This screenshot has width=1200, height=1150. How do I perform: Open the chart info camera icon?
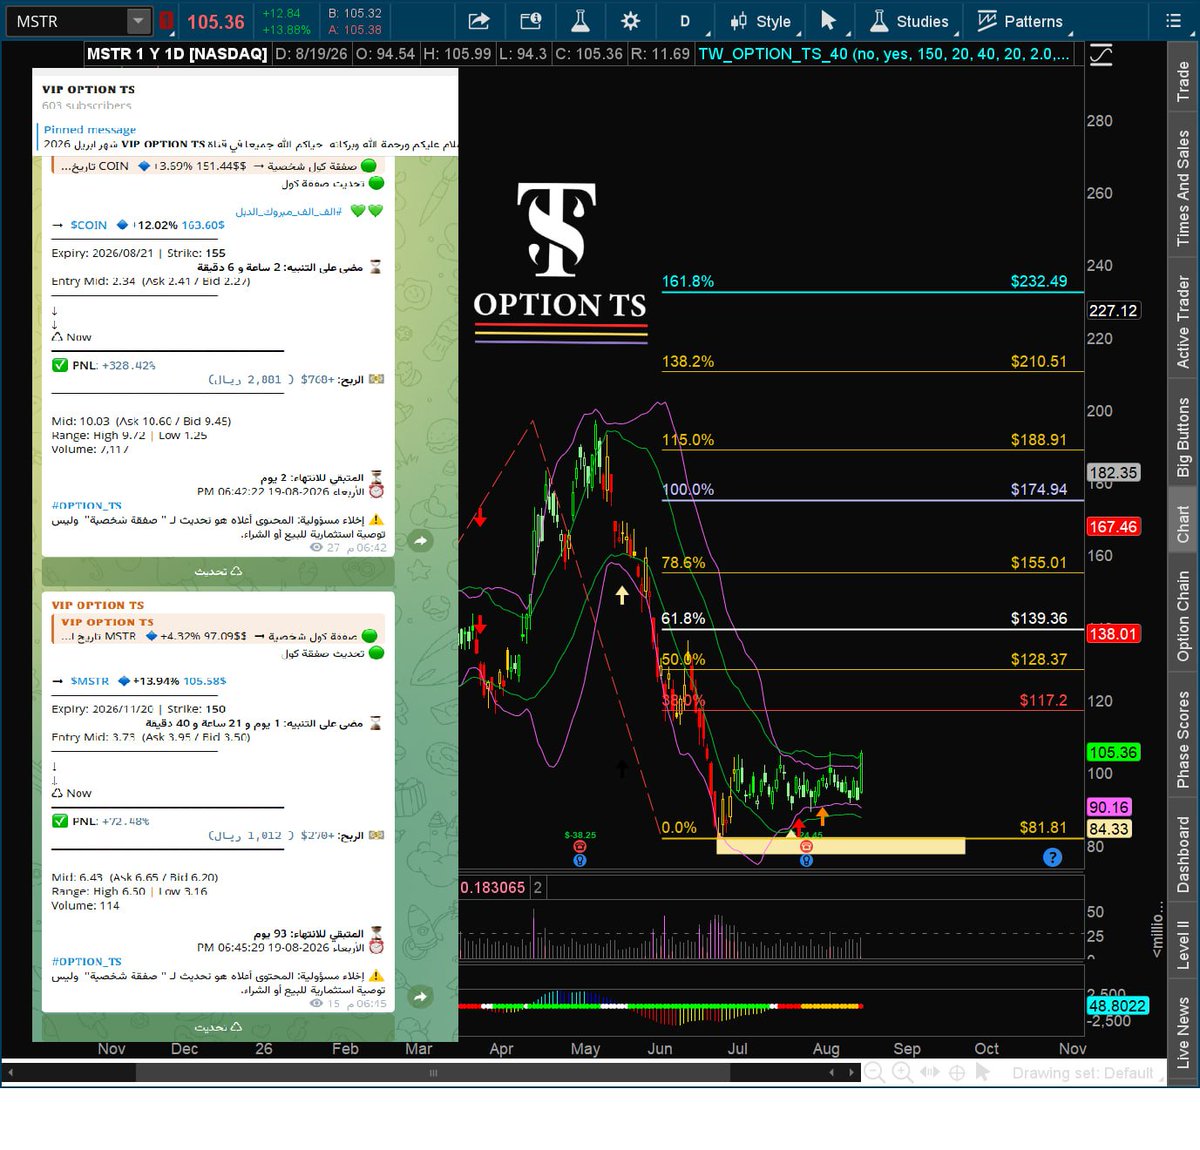pyautogui.click(x=531, y=21)
